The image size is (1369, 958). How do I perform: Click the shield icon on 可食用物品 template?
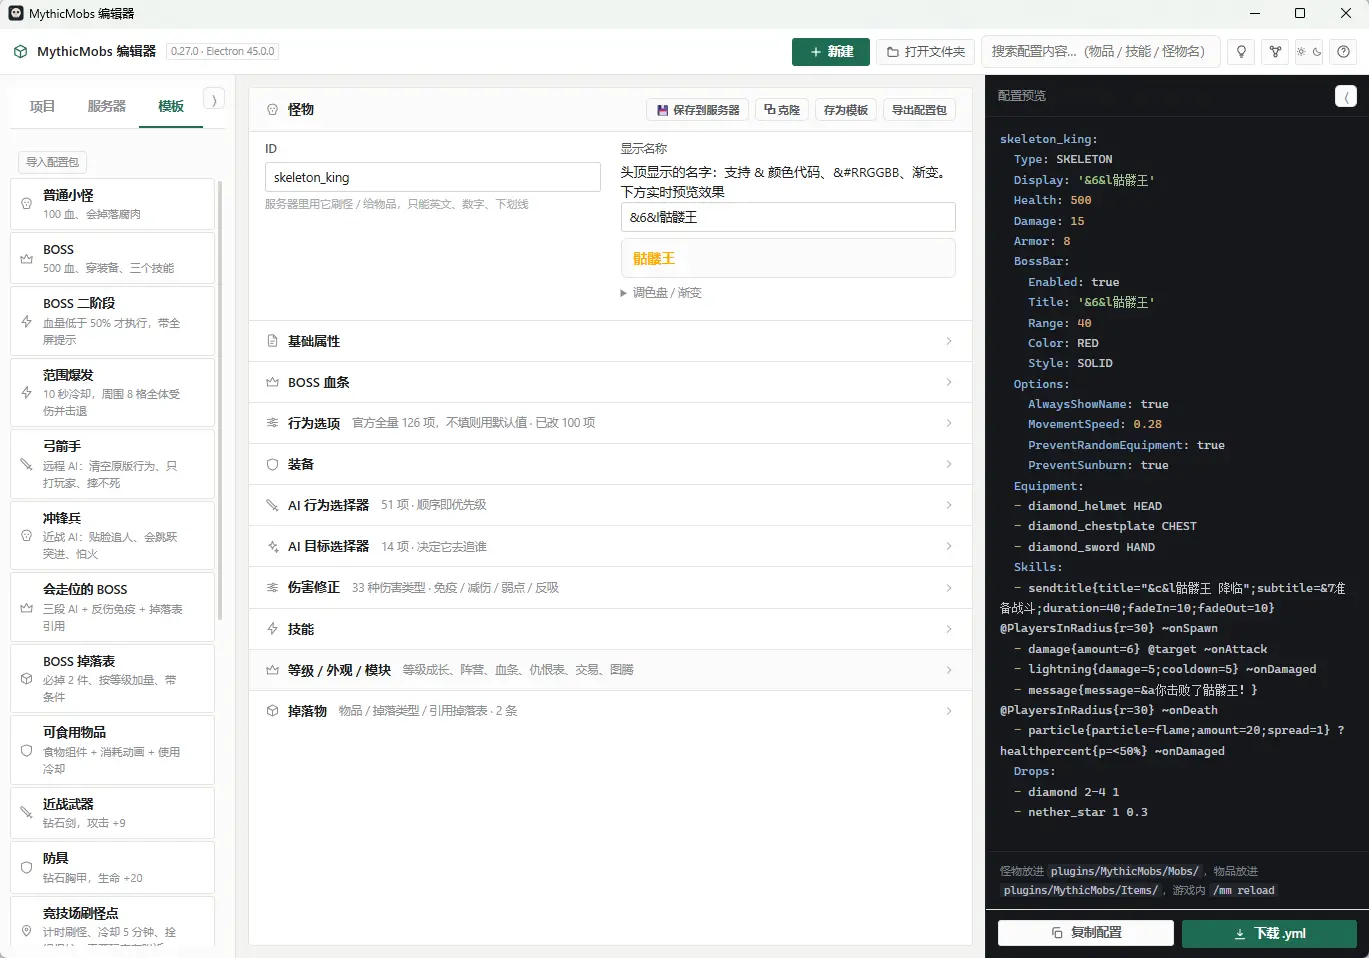pyautogui.click(x=27, y=750)
